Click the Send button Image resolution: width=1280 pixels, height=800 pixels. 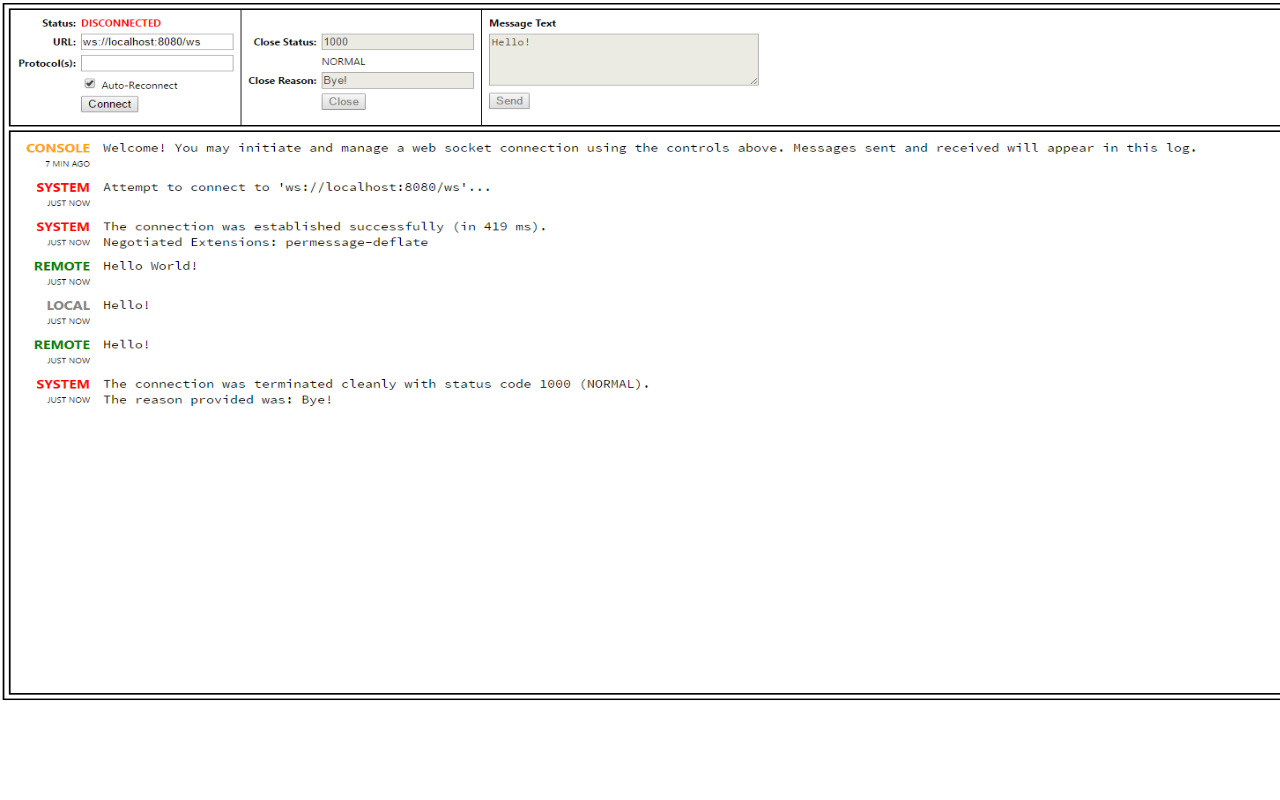click(509, 100)
